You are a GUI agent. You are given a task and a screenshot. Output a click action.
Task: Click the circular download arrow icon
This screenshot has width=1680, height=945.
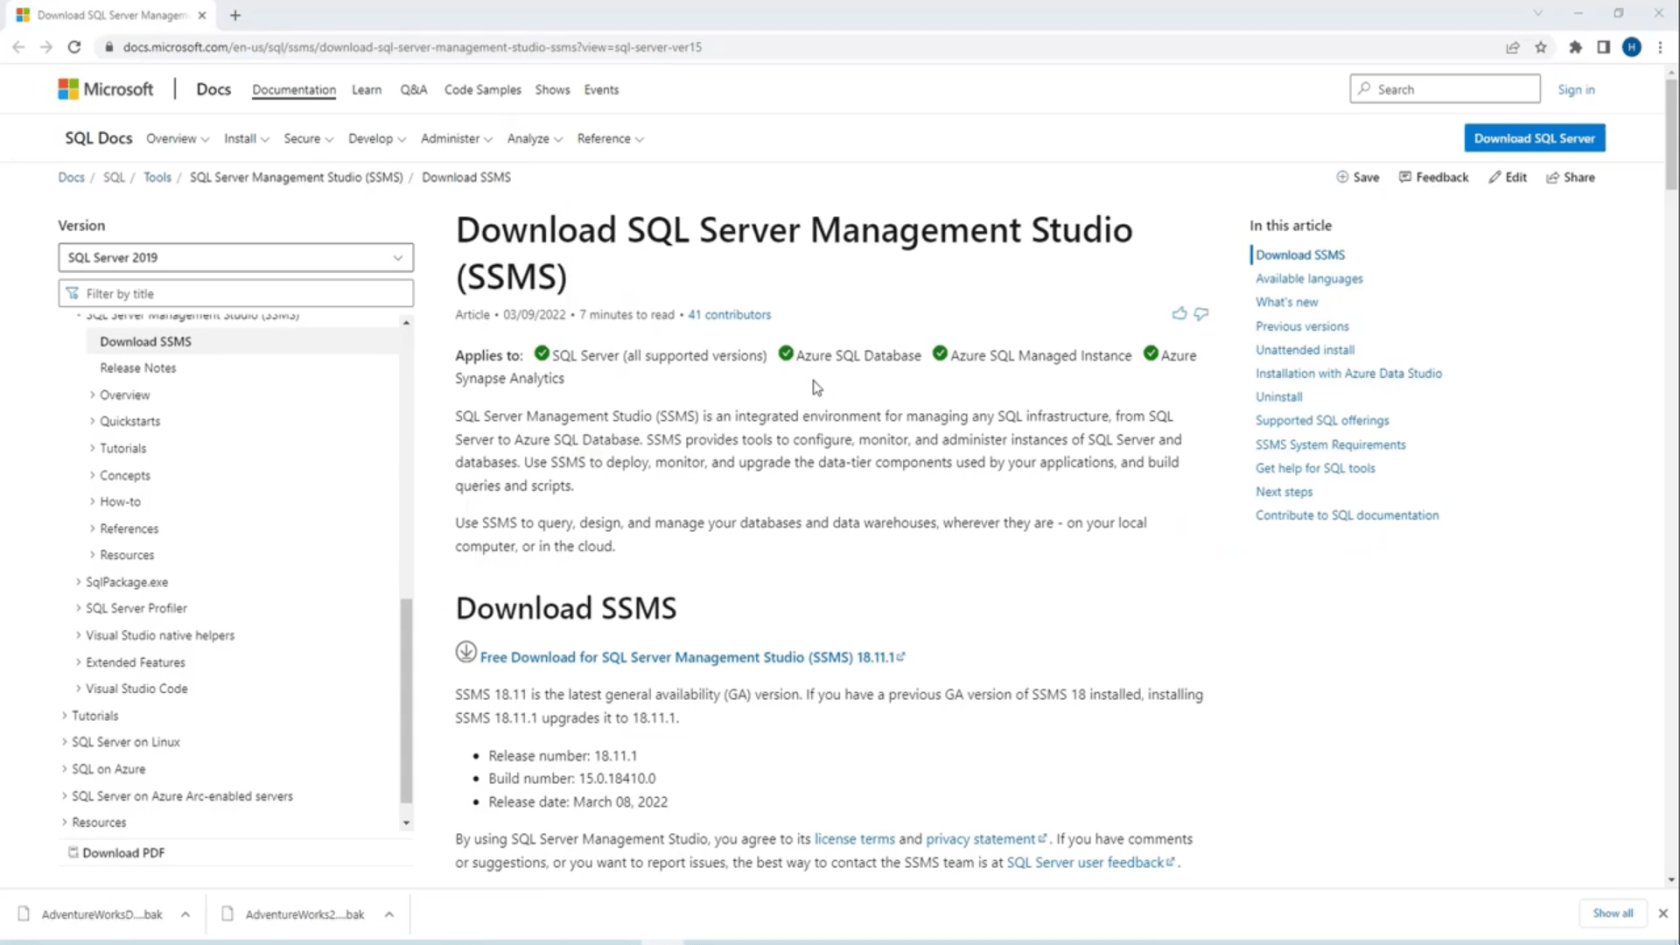pyautogui.click(x=466, y=652)
